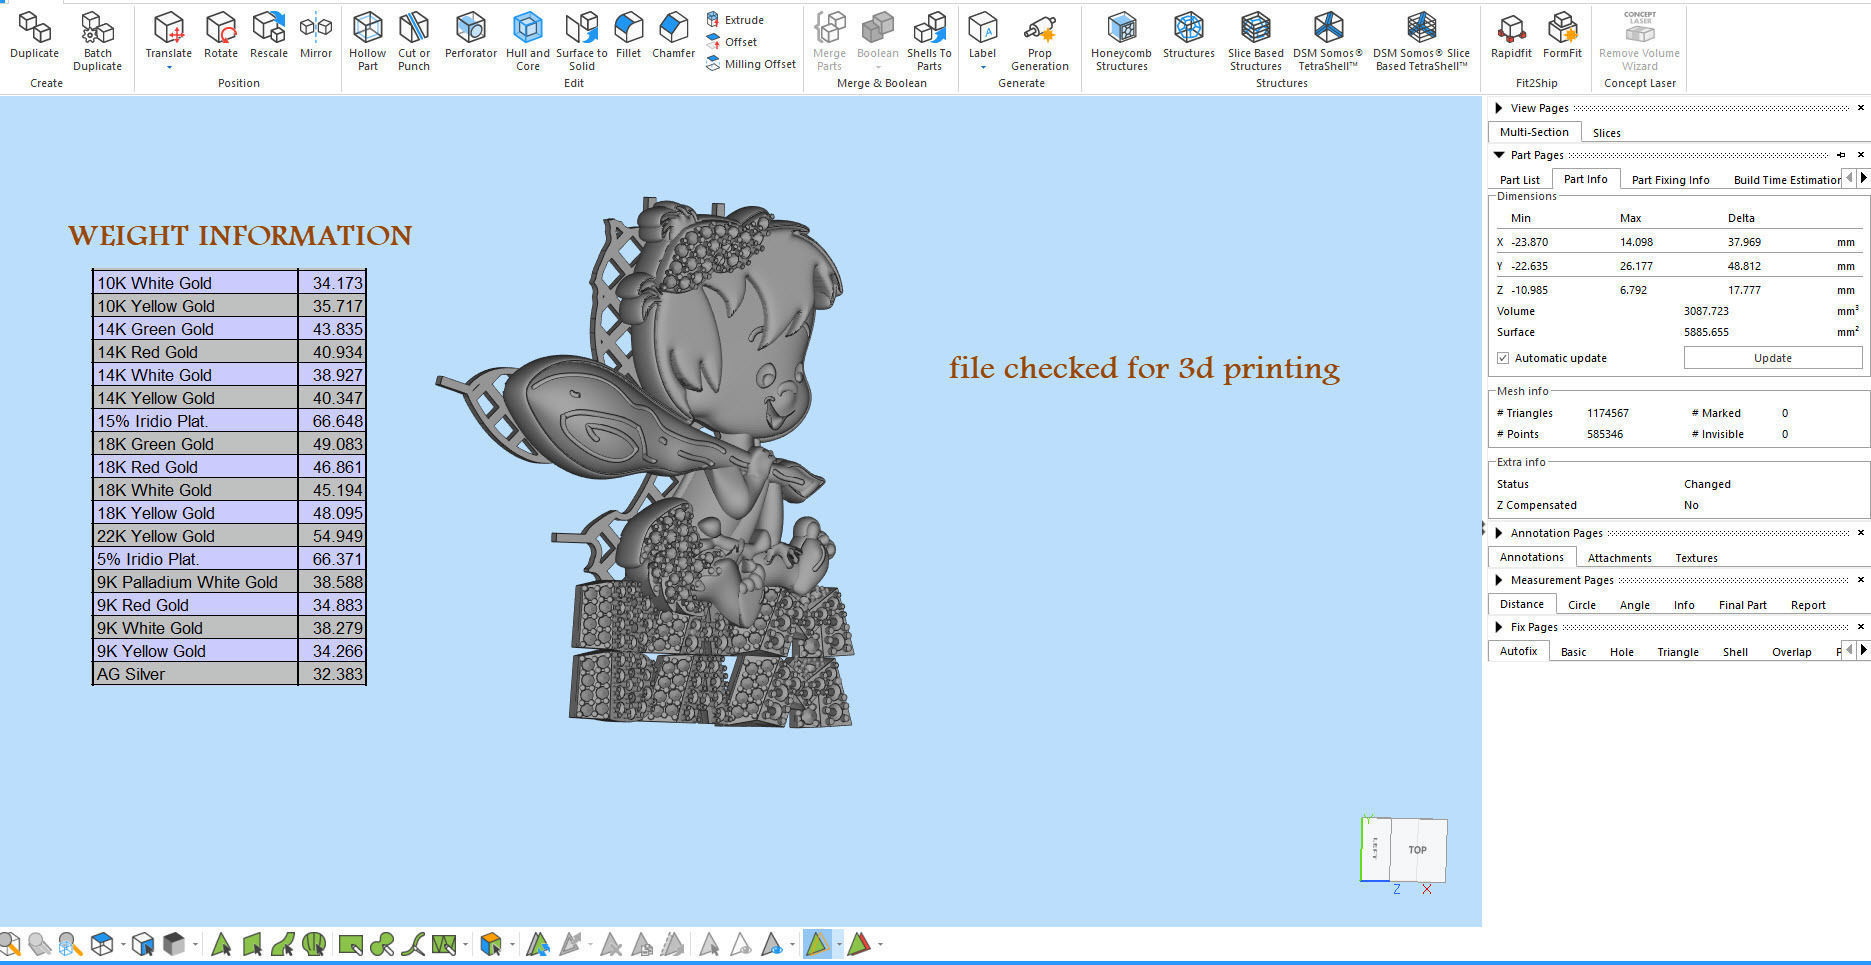Open the Report tab
This screenshot has width=1871, height=965.
[x=1807, y=605]
